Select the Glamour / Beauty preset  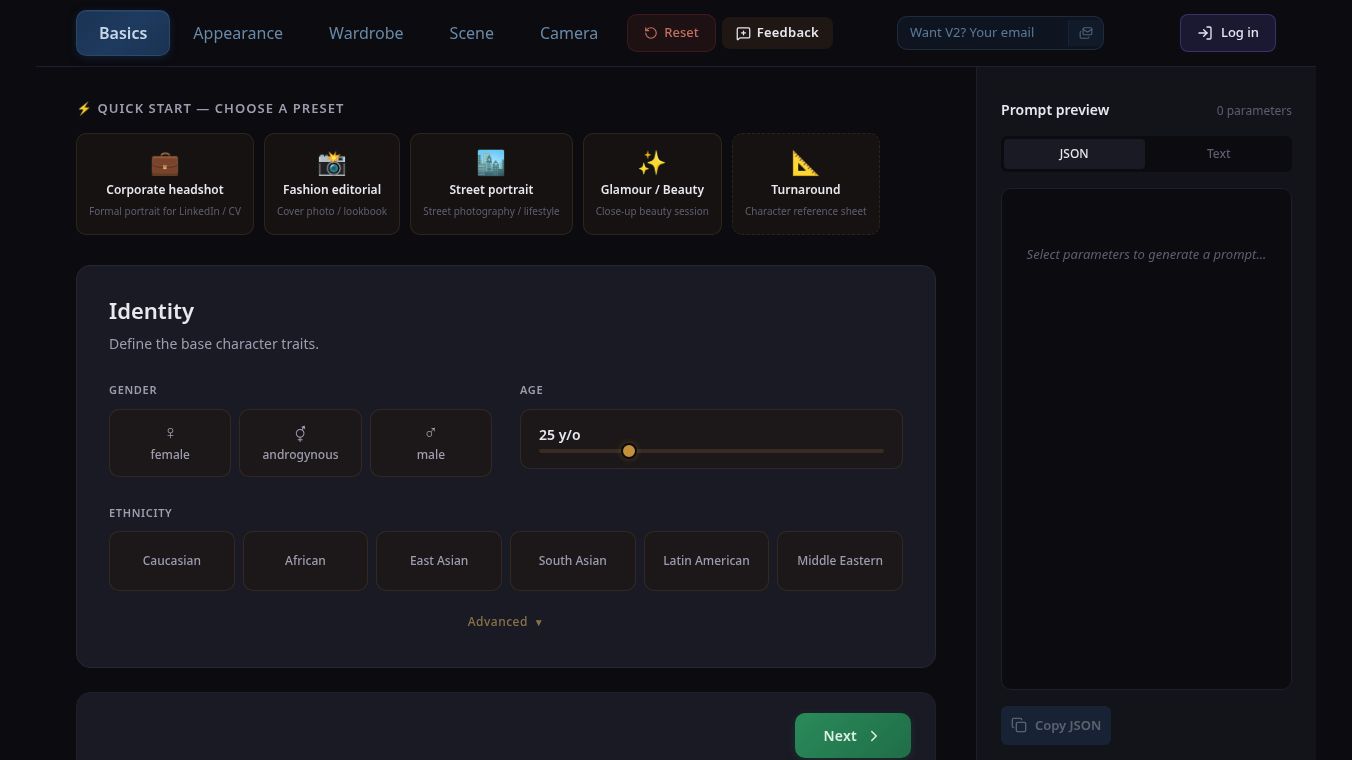[x=652, y=184]
